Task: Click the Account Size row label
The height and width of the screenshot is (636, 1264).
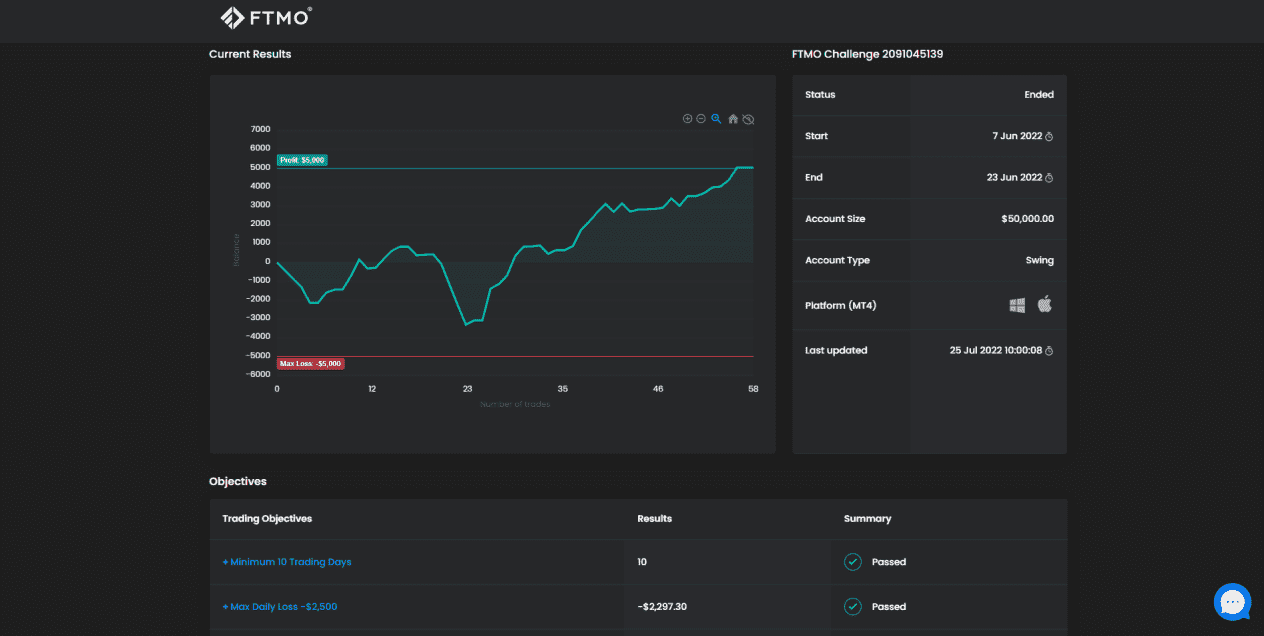Action: (x=835, y=219)
